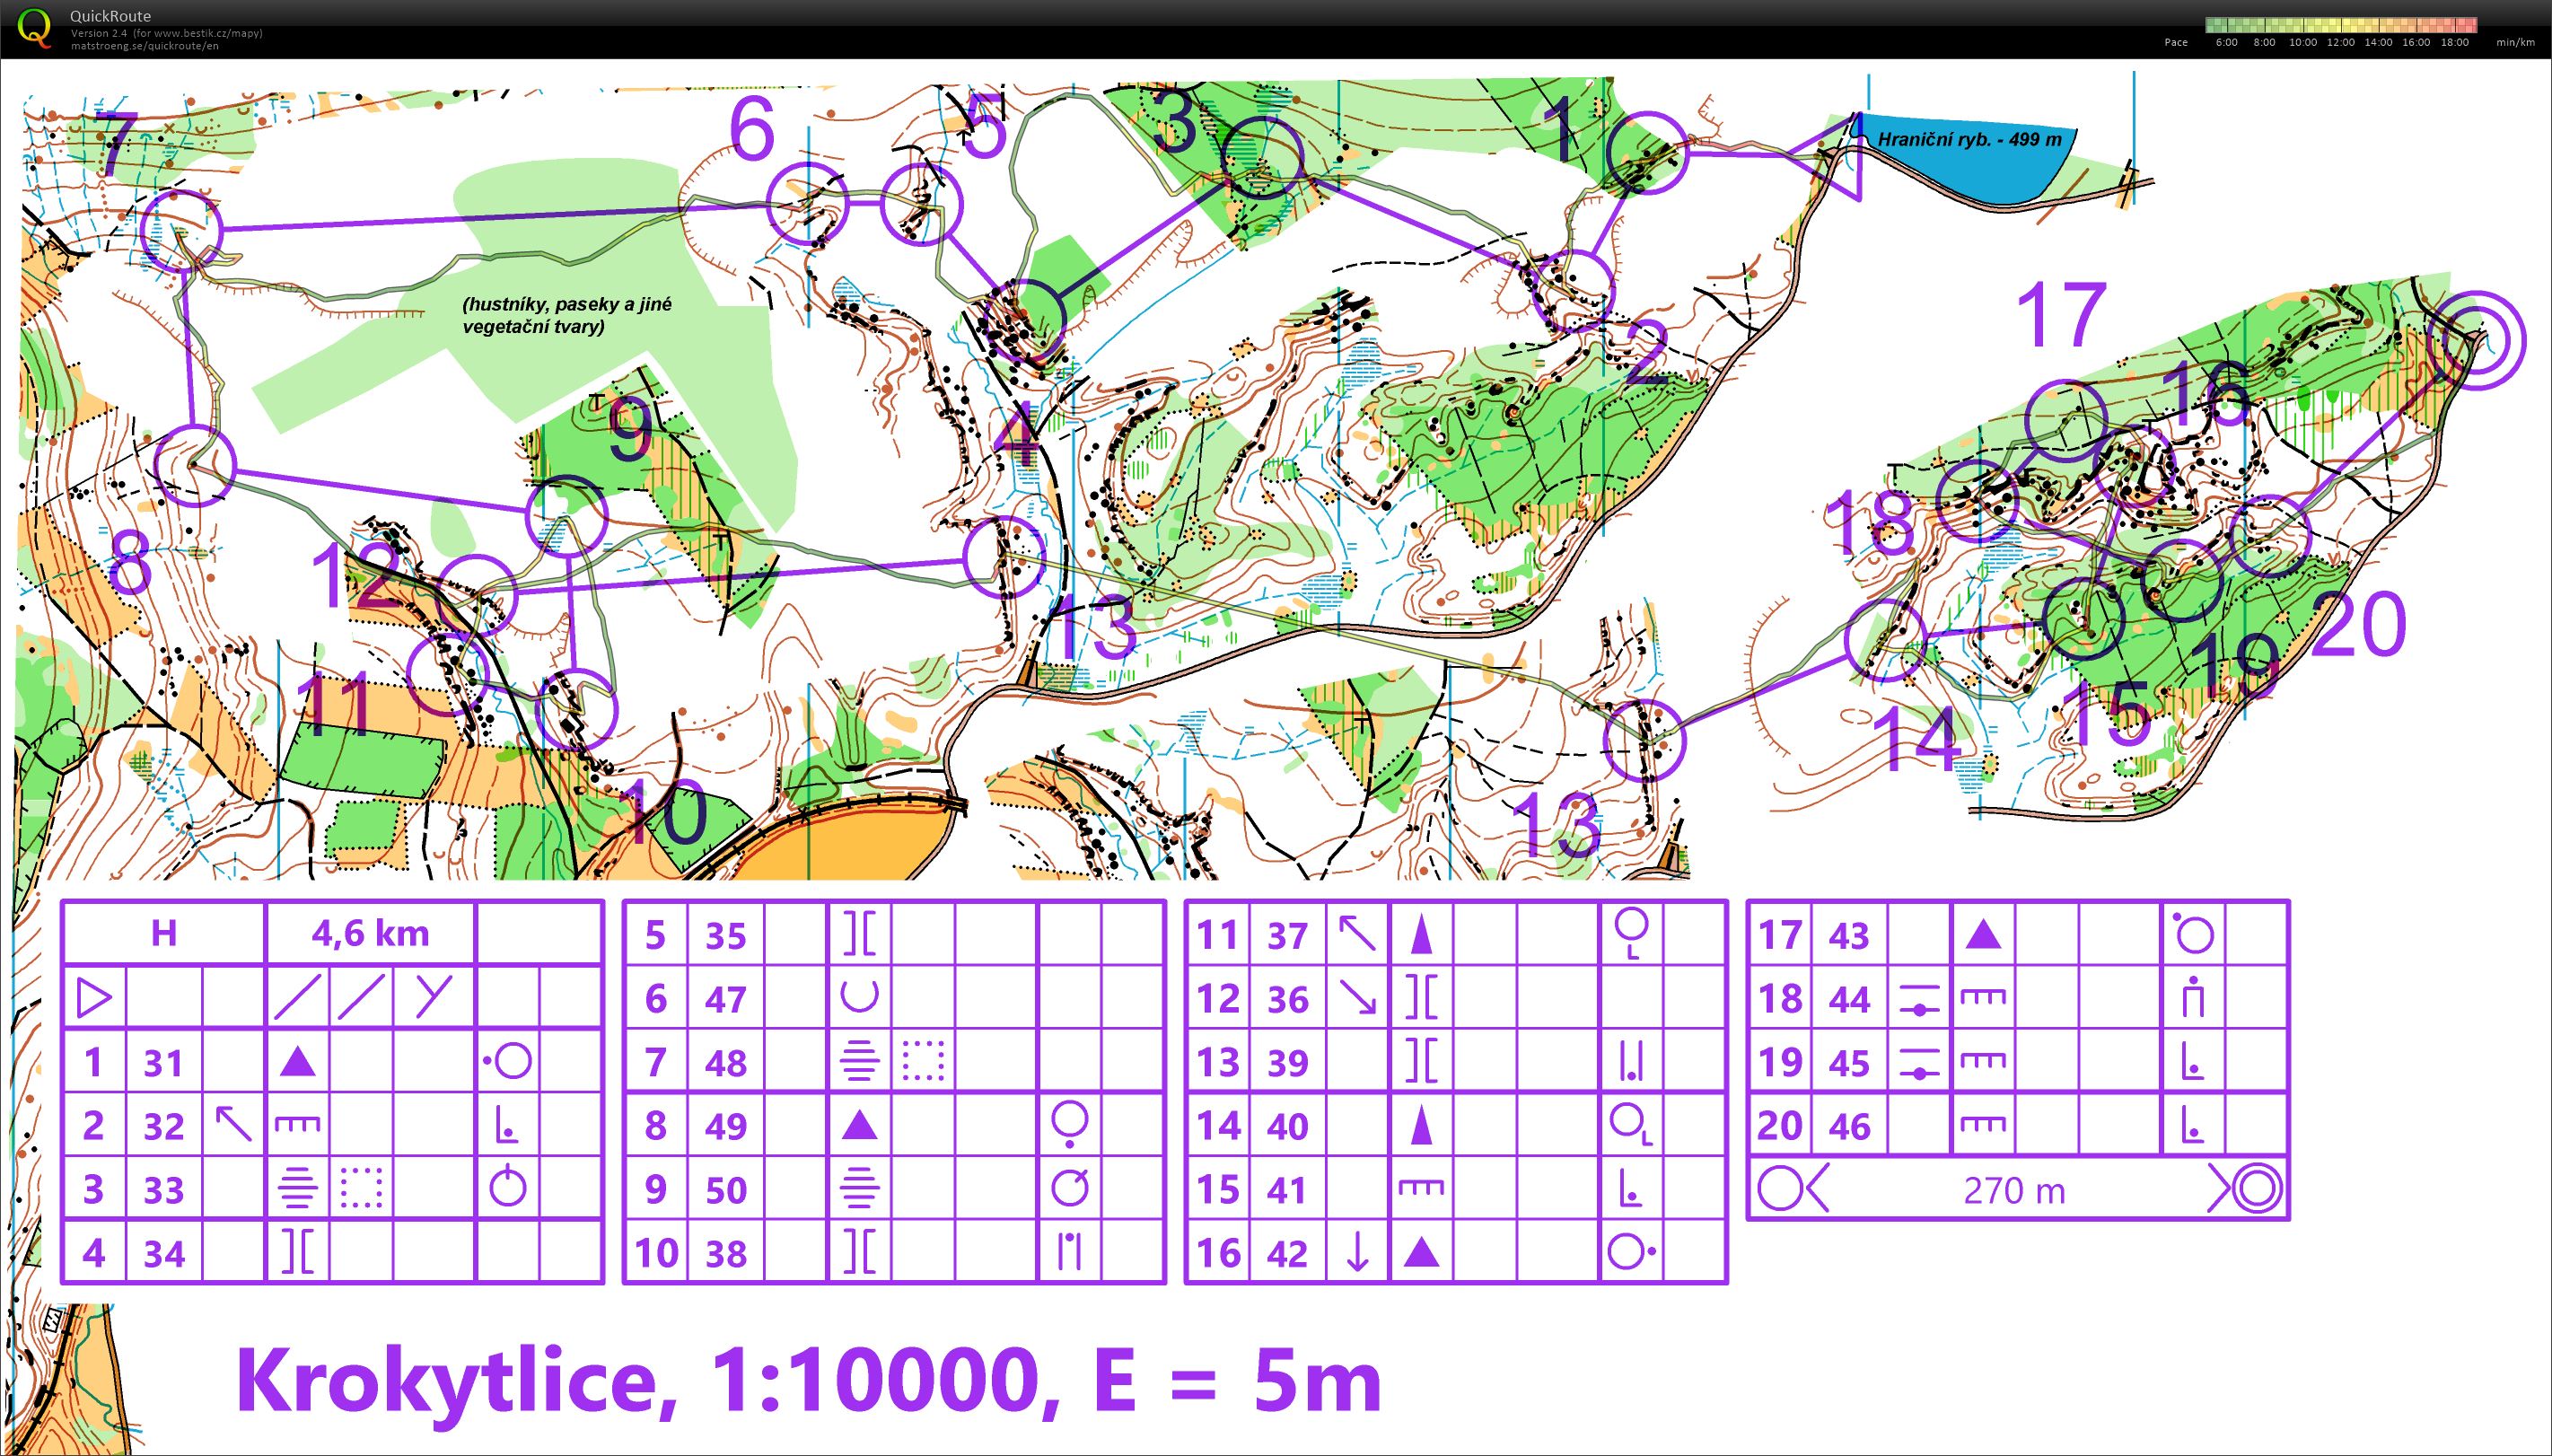The height and width of the screenshot is (1456, 2552).
Task: Open the Pace attribute selector
Action: point(2176,42)
